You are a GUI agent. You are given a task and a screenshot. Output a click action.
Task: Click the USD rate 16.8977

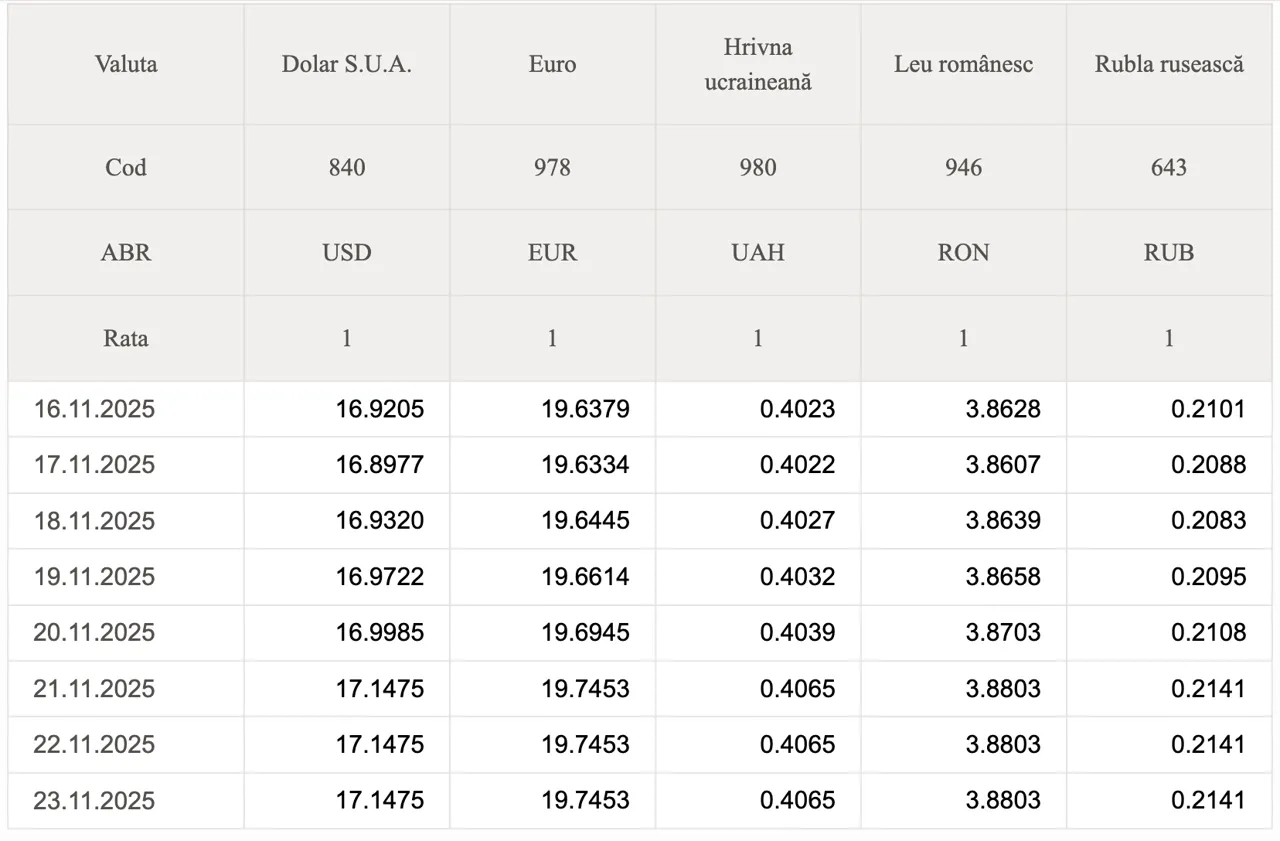pos(380,465)
